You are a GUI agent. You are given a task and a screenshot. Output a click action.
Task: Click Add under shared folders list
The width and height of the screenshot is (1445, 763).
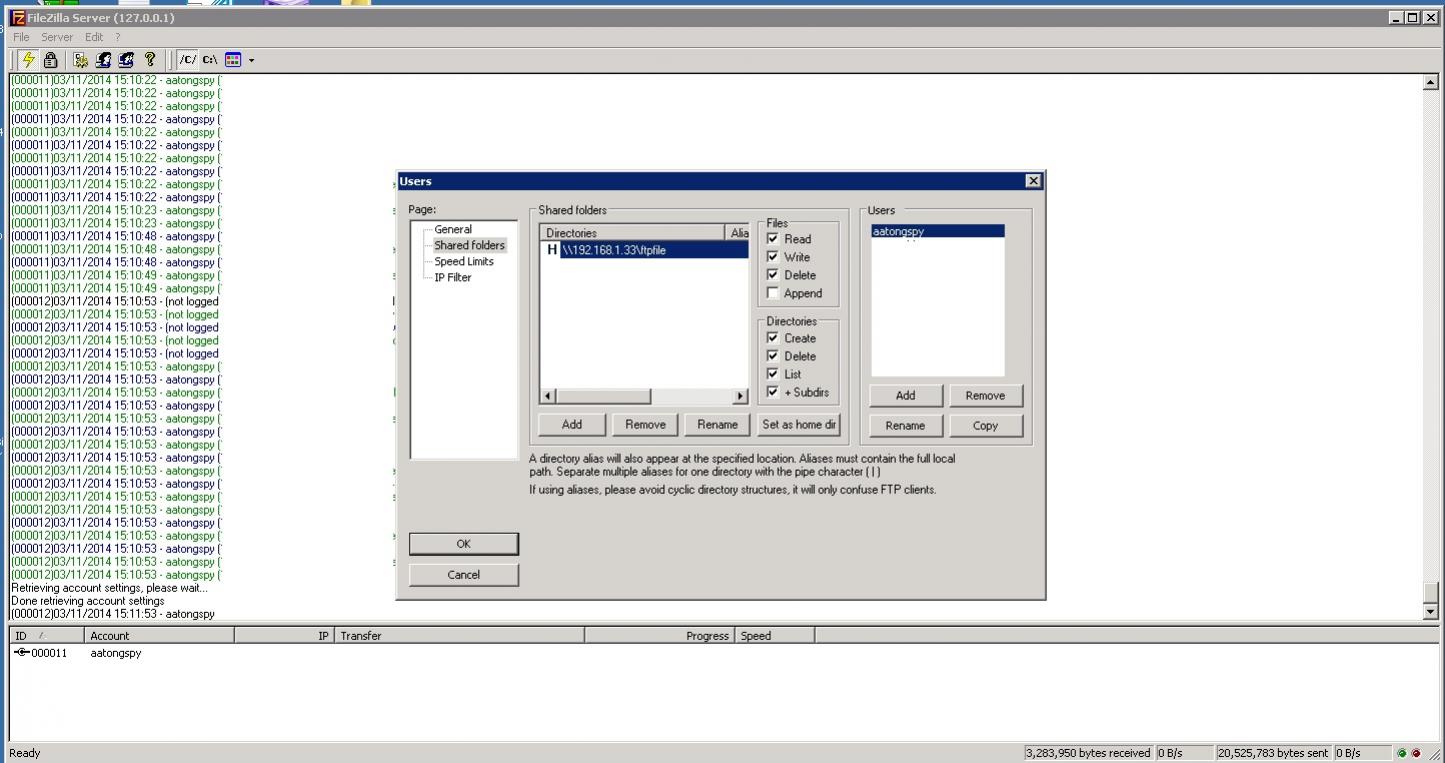[572, 424]
